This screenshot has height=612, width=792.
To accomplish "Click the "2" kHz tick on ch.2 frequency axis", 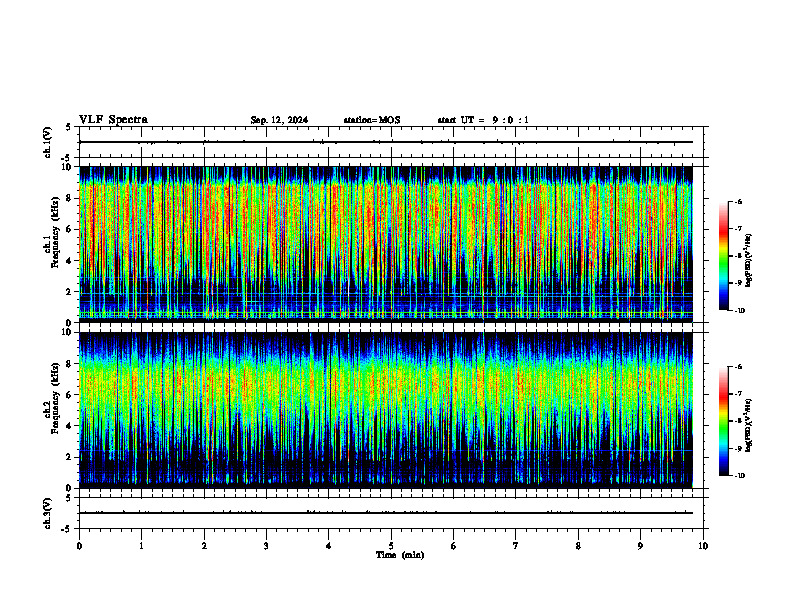I will [70, 457].
